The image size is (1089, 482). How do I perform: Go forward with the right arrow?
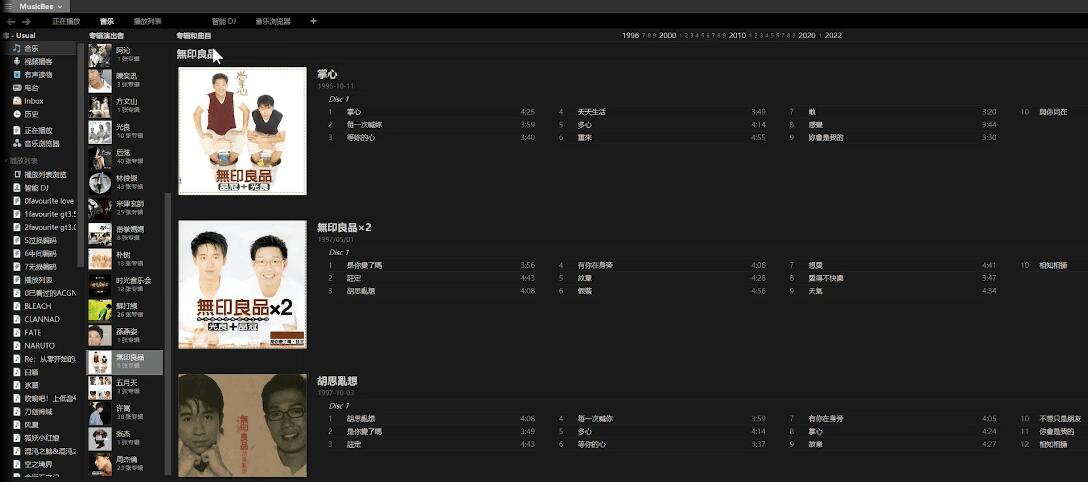(26, 22)
